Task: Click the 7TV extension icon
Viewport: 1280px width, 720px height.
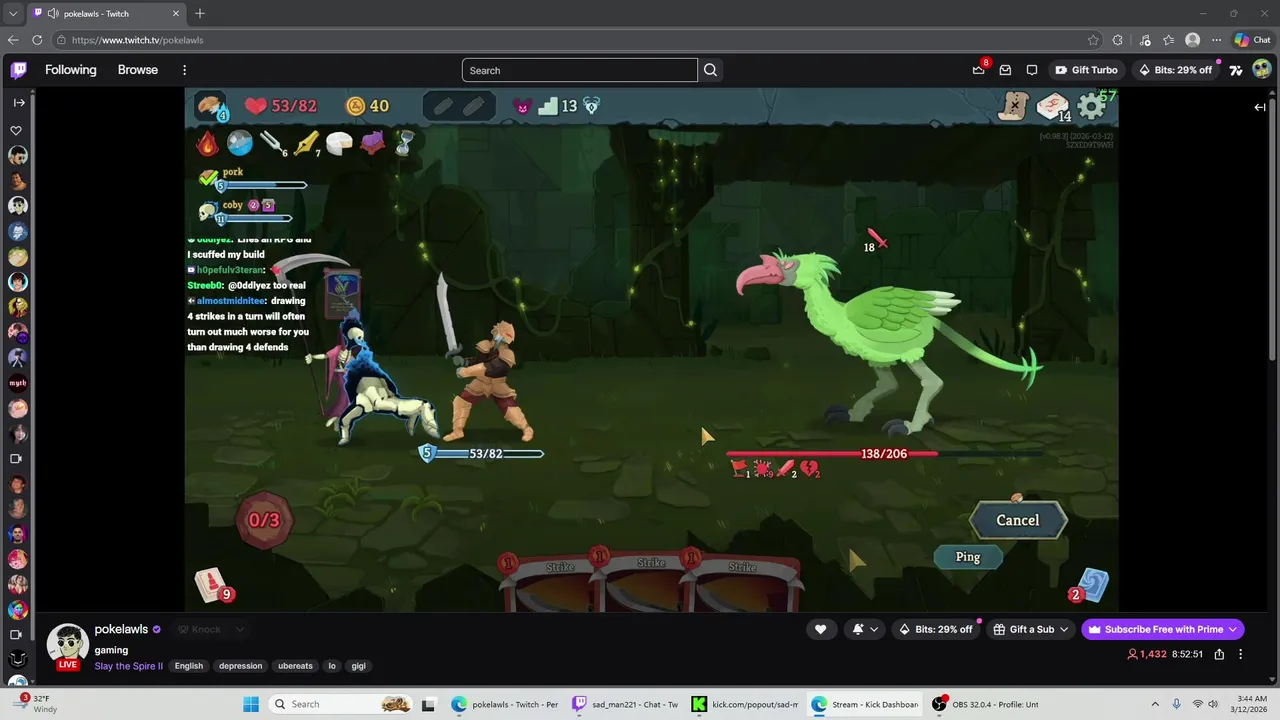Action: click(1236, 70)
